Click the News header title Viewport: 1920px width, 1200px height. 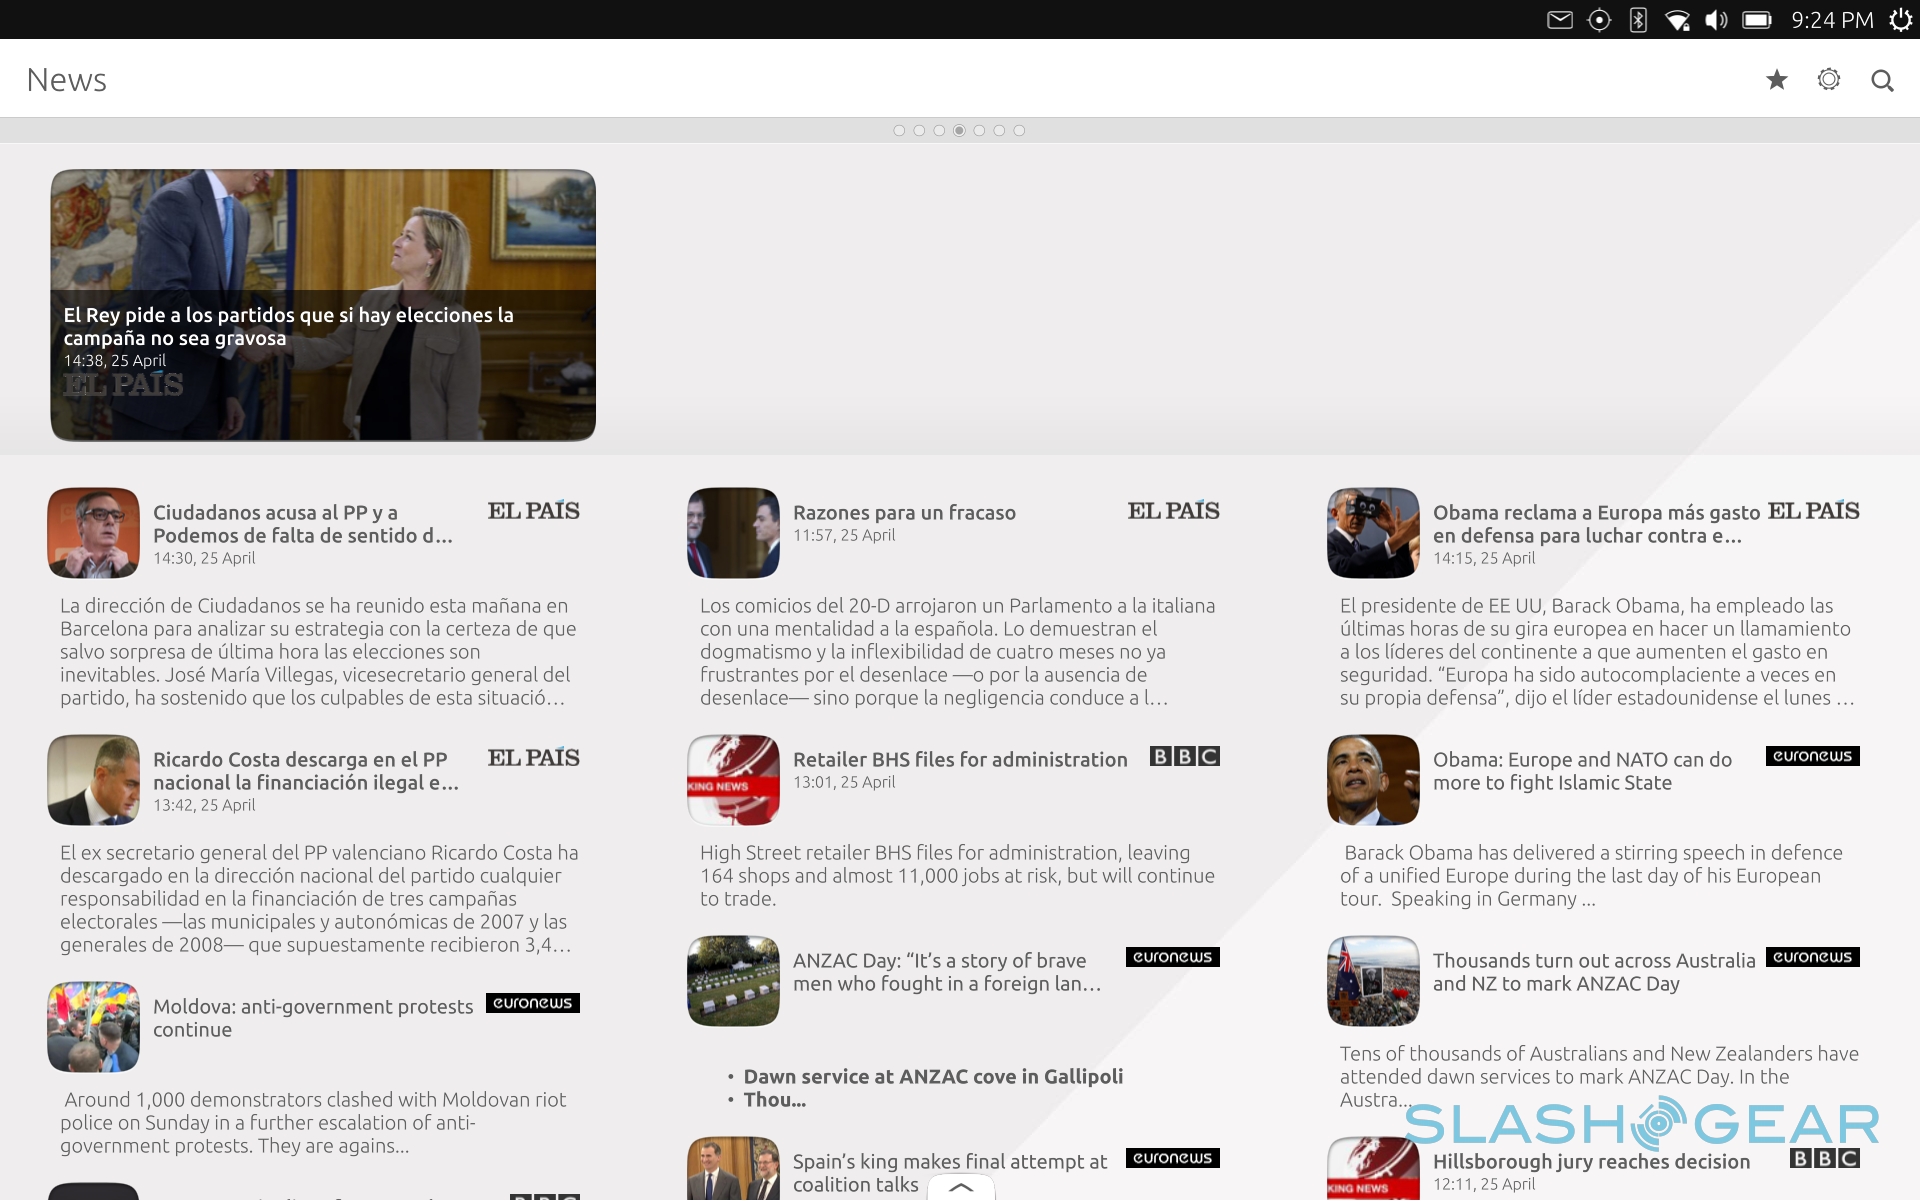tap(66, 80)
